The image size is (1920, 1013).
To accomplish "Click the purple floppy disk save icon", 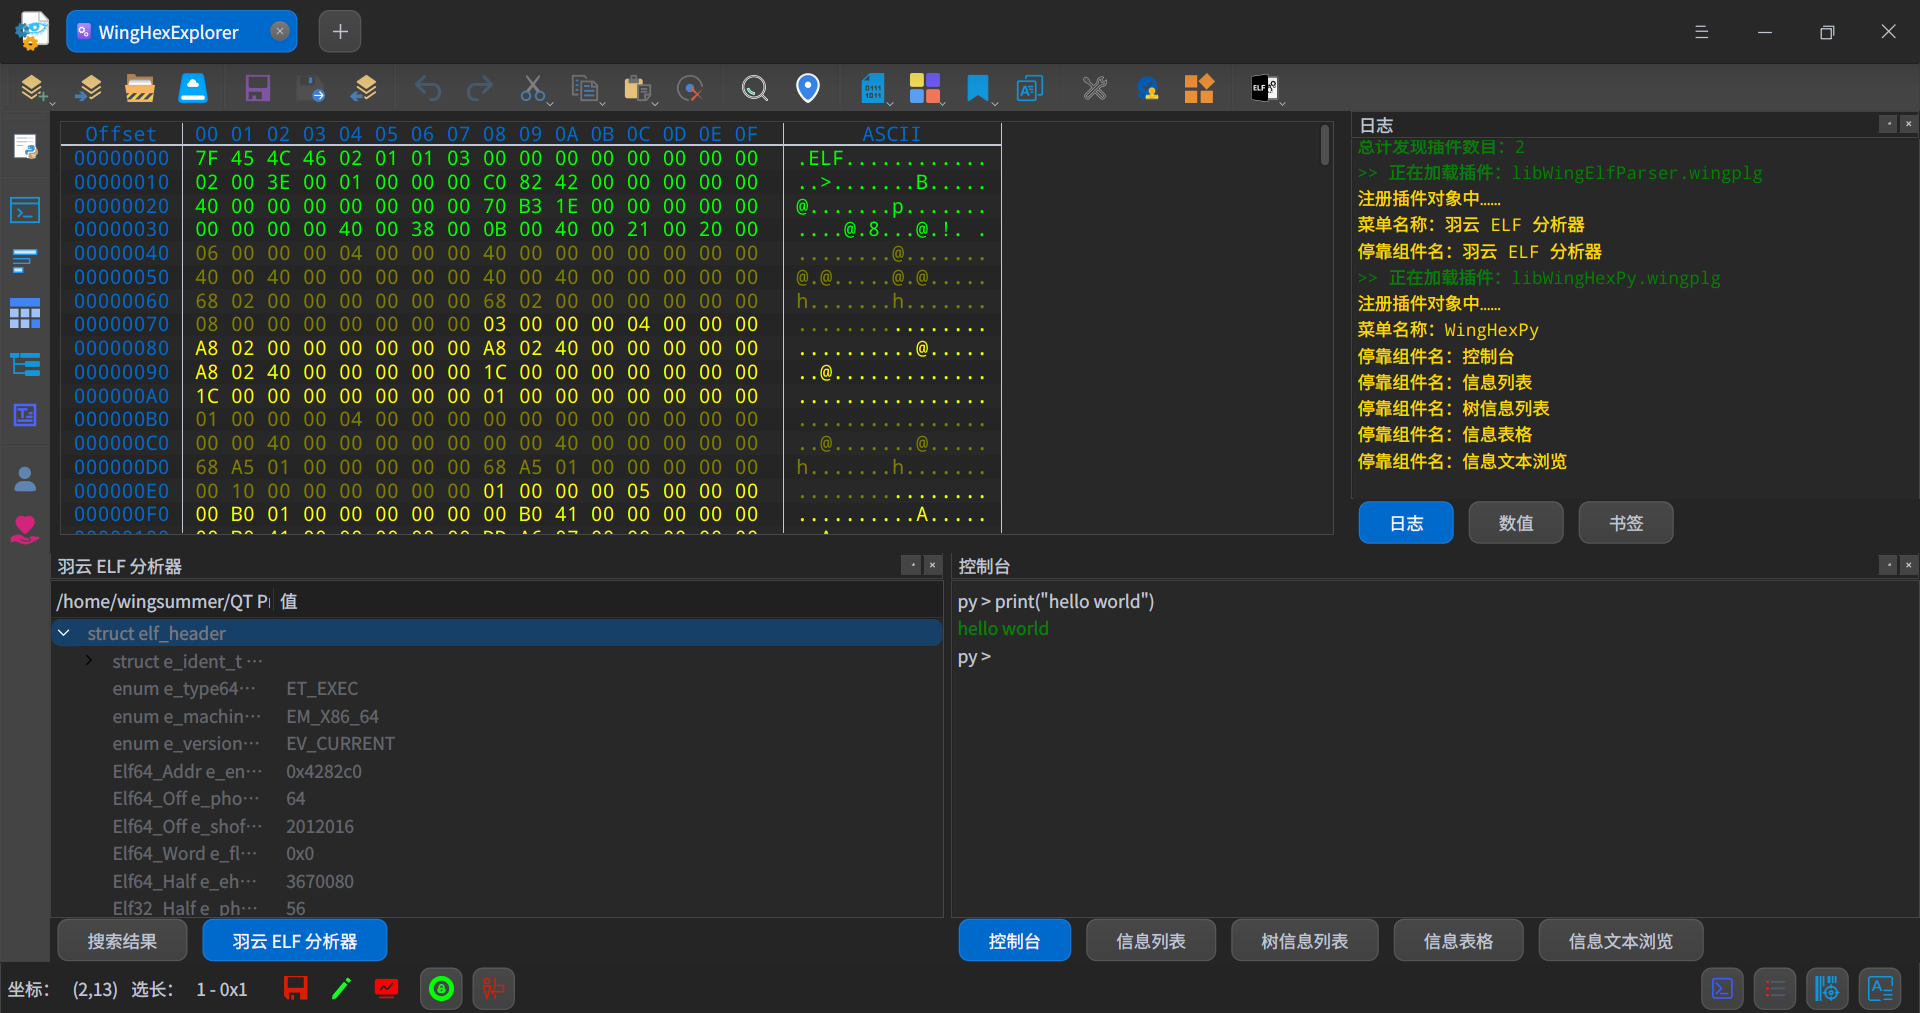I will [257, 89].
